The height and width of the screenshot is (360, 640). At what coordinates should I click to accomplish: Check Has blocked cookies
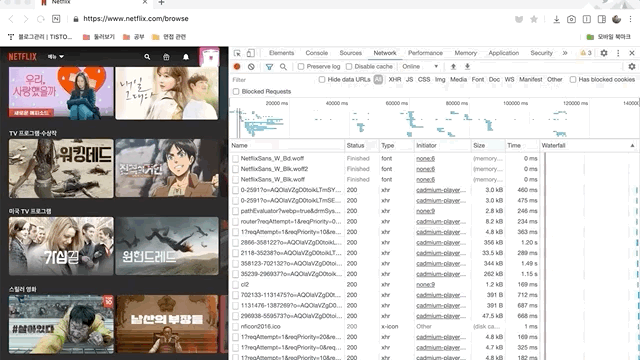point(573,80)
